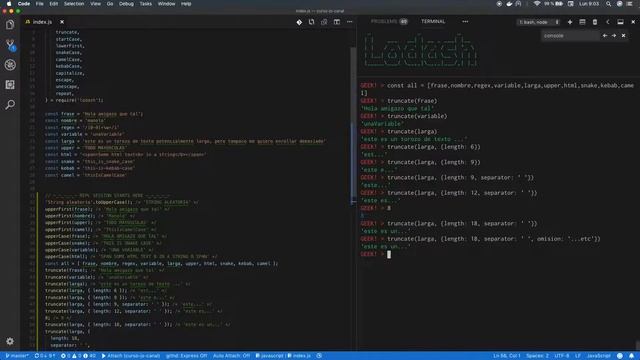
Task: Close the index.js editor tab
Action: point(62,22)
